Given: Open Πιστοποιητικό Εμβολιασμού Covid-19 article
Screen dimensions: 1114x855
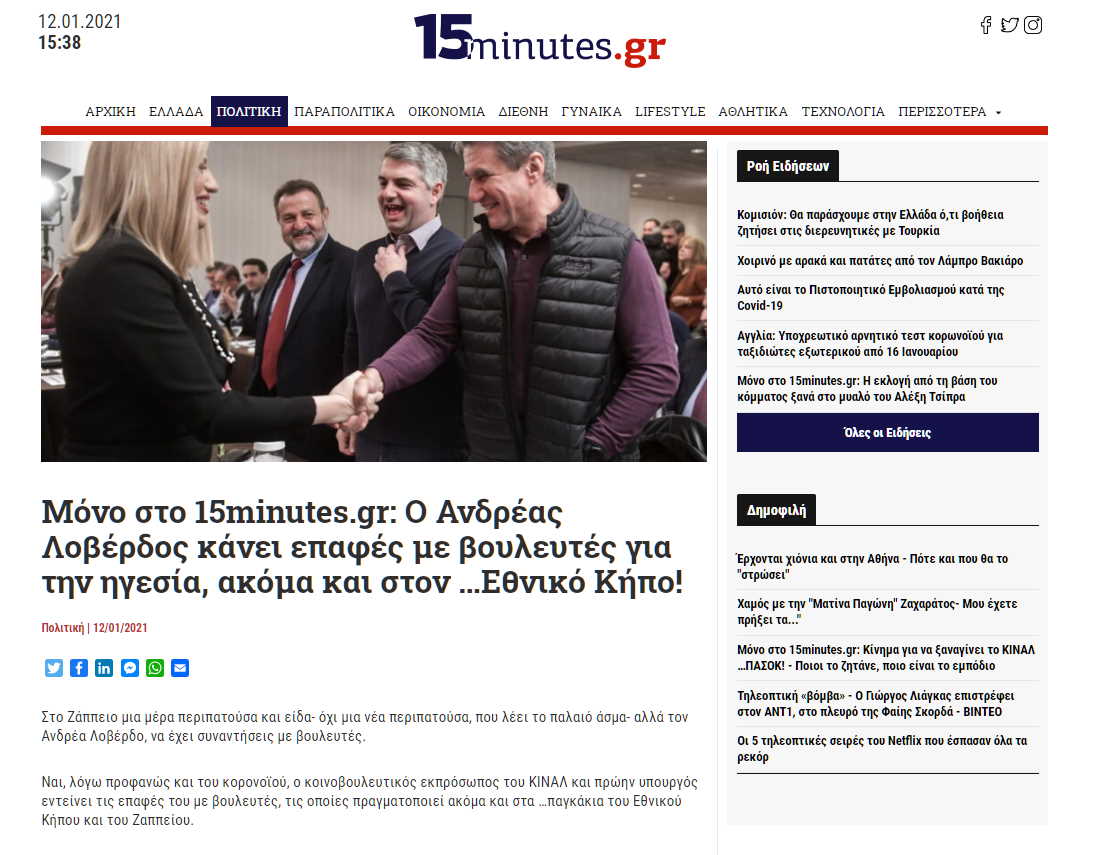Looking at the screenshot, I should pyautogui.click(x=870, y=297).
